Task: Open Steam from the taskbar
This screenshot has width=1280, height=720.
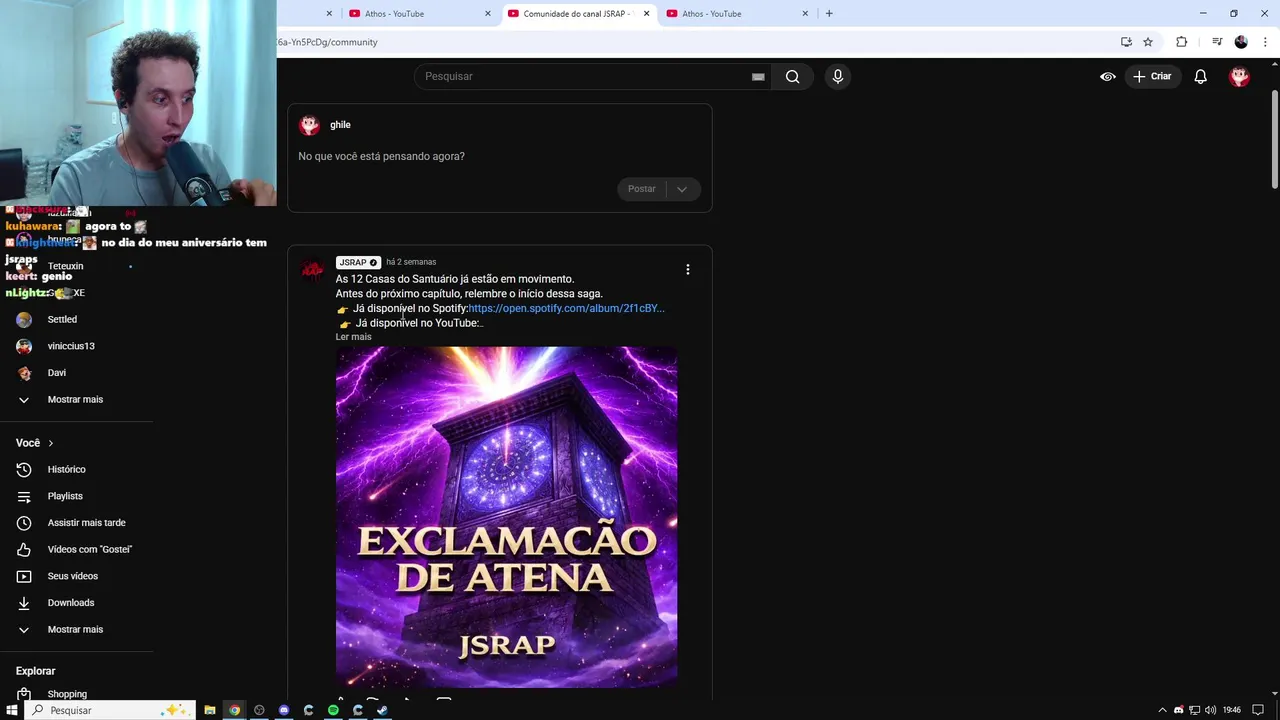Action: [x=382, y=710]
